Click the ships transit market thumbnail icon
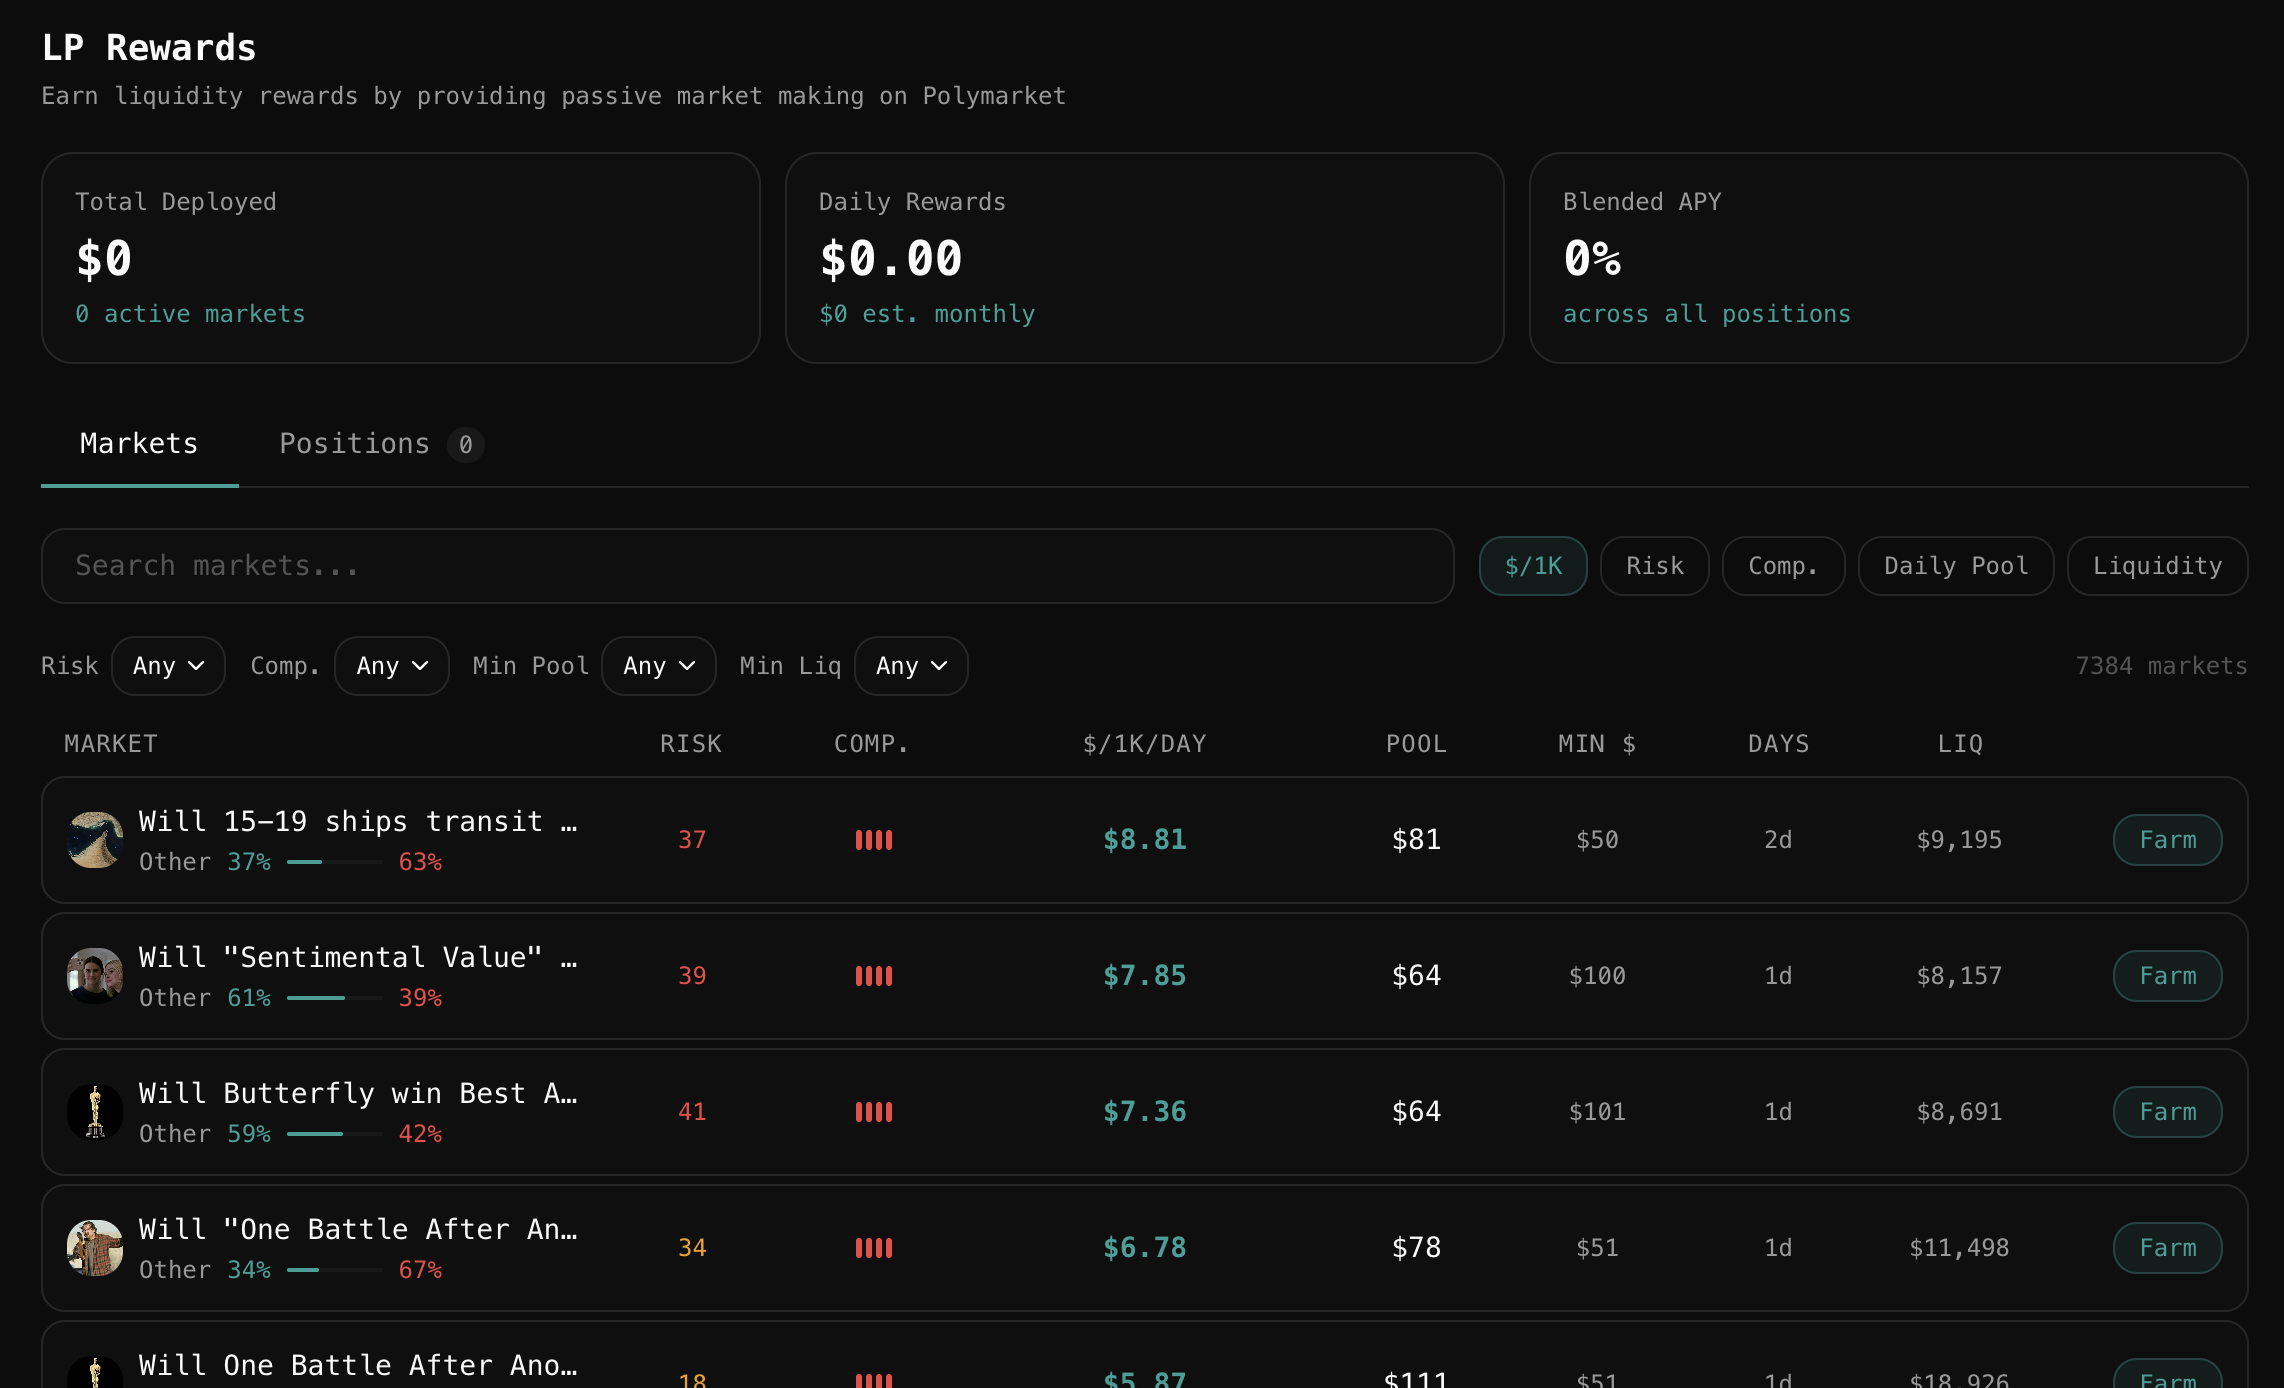 (x=95, y=840)
